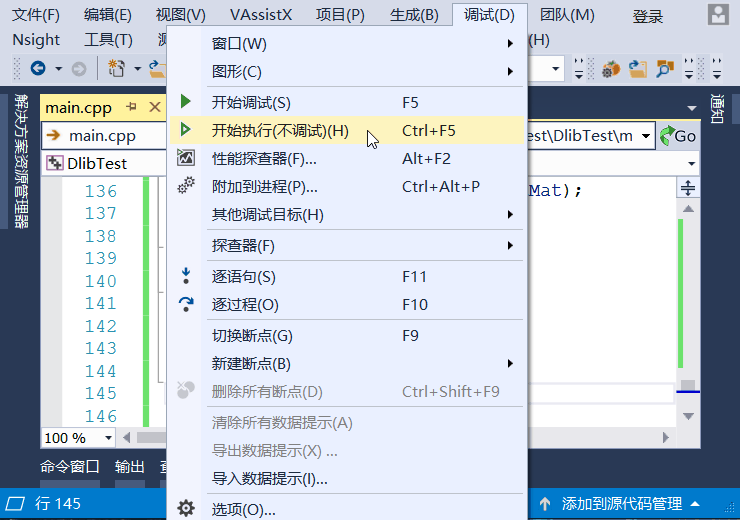This screenshot has width=740, height=520.
Task: Expand the 其他调试目标(H) submenu
Action: click(346, 215)
